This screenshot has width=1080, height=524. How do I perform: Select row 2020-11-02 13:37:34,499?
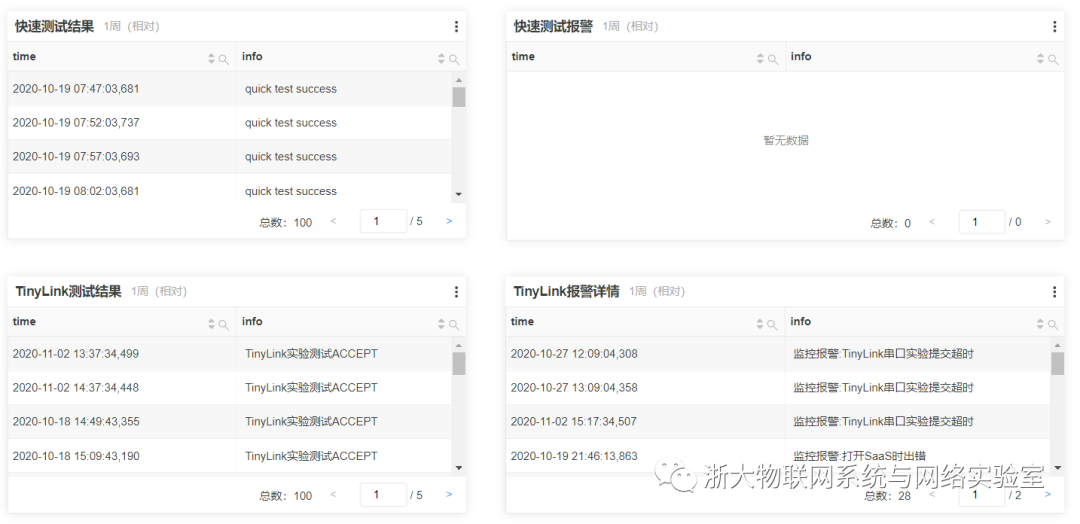(x=229, y=354)
